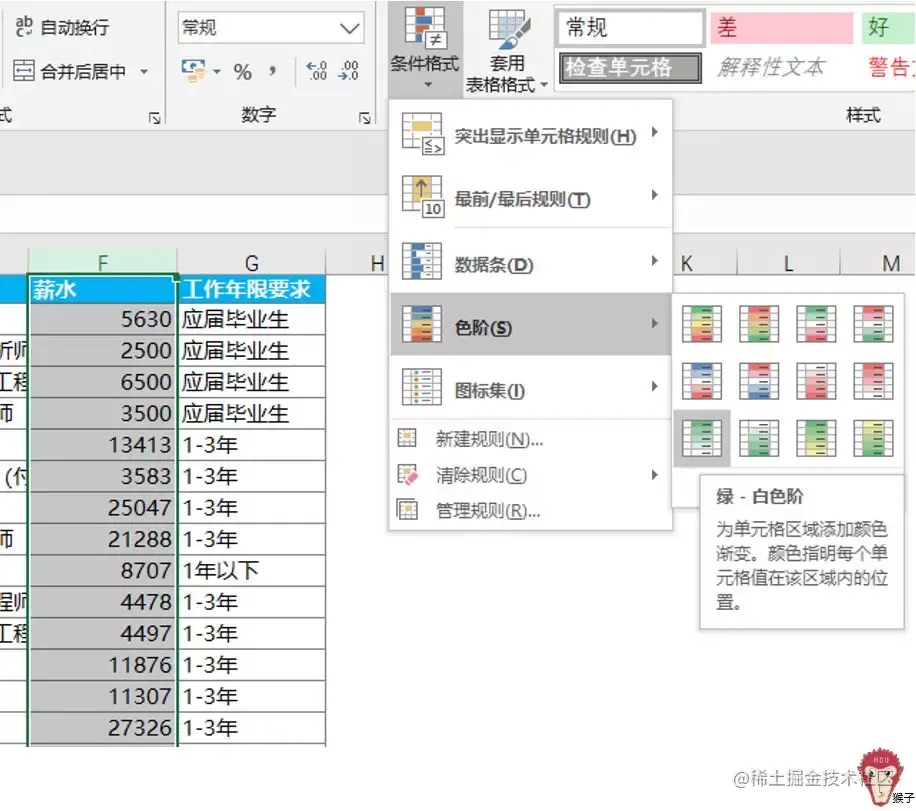The height and width of the screenshot is (811, 916).
Task: Apply percent style
Action: tap(242, 72)
